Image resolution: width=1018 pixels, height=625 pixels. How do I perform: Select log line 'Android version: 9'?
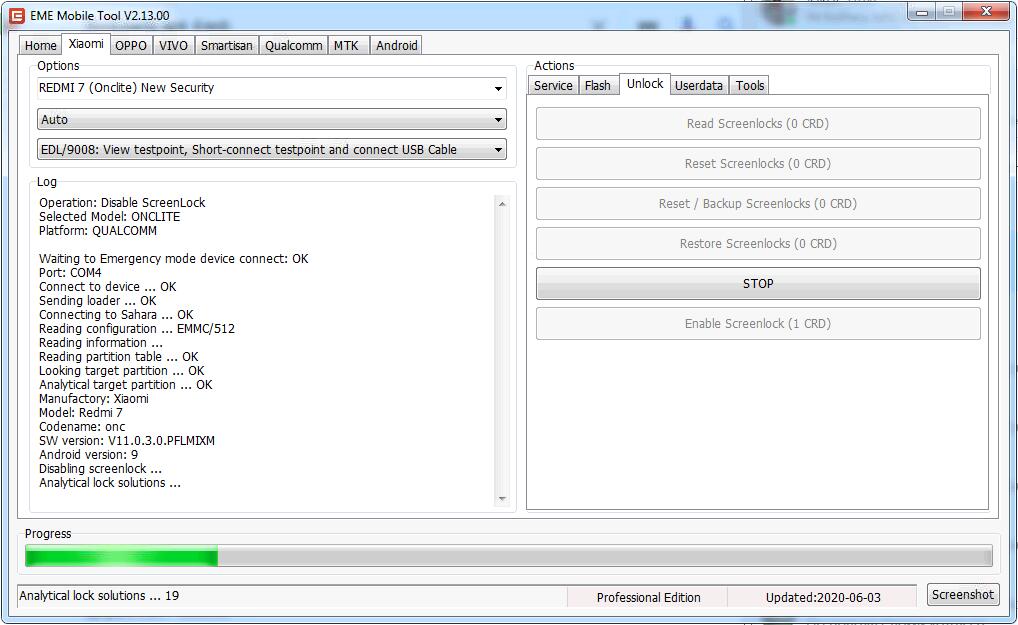pyautogui.click(x=88, y=455)
